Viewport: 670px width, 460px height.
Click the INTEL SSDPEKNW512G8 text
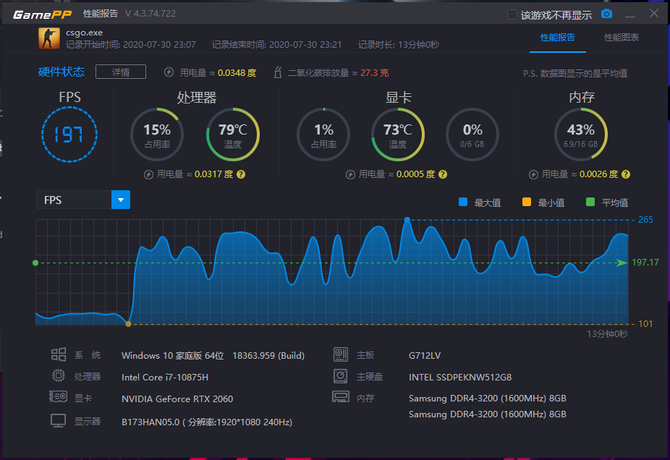(460, 377)
